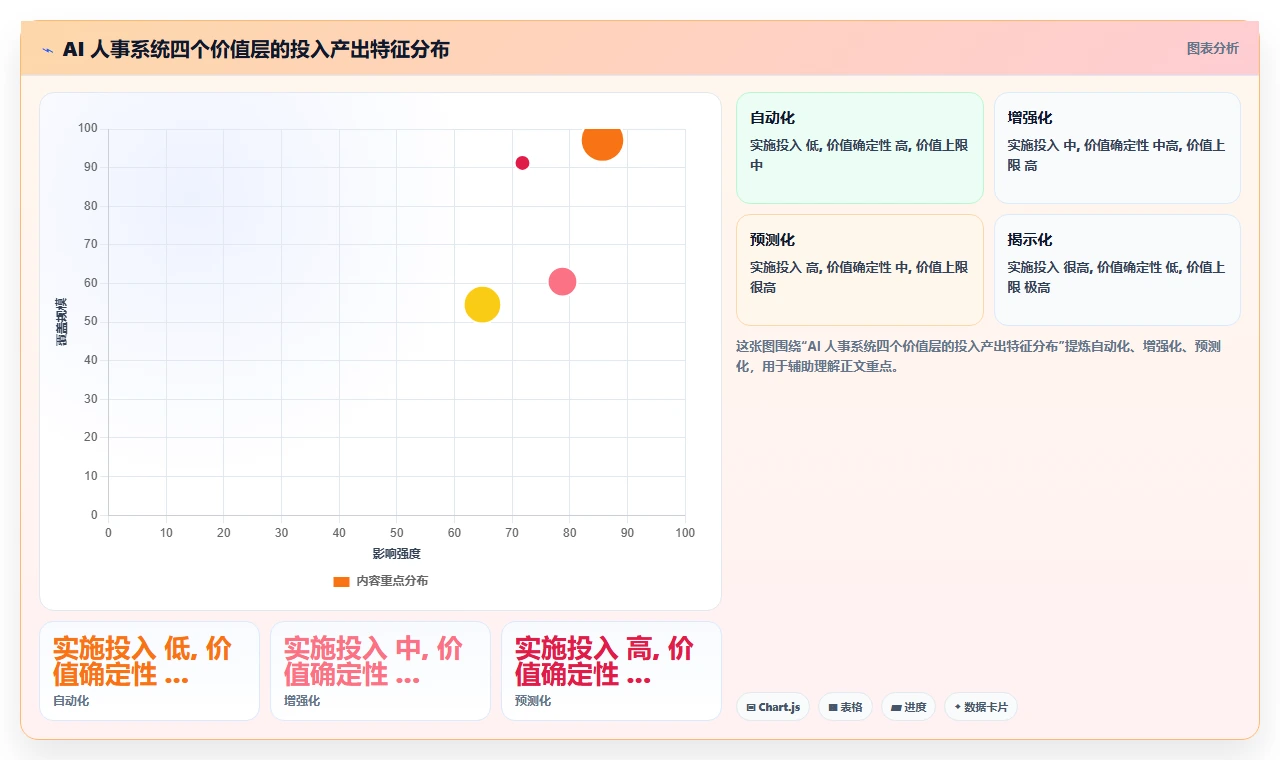Click the chart description paragraph below cards
The width and height of the screenshot is (1280, 760).
point(977,356)
